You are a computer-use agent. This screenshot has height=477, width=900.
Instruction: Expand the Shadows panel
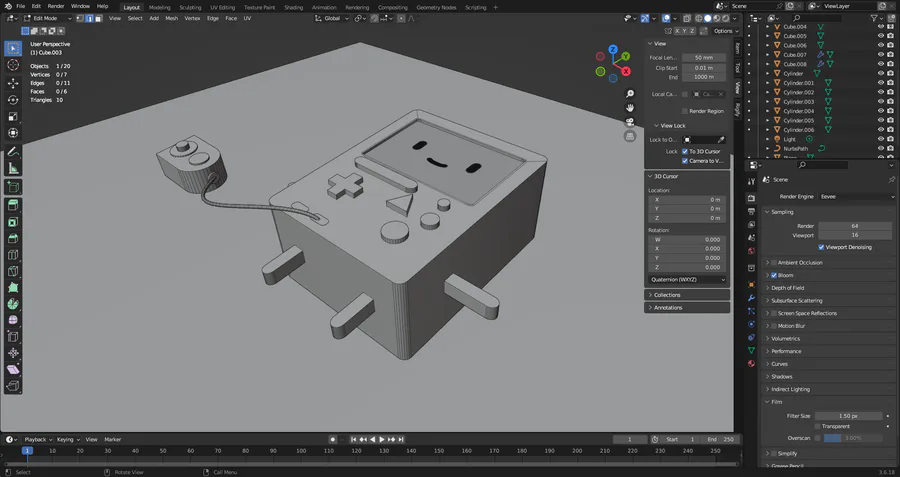point(829,377)
